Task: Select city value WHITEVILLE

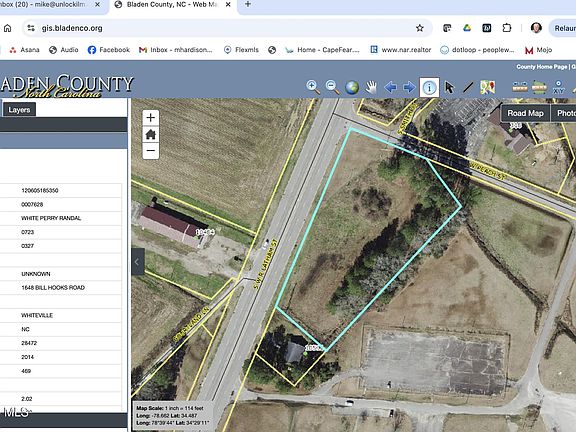Action: 37,315
